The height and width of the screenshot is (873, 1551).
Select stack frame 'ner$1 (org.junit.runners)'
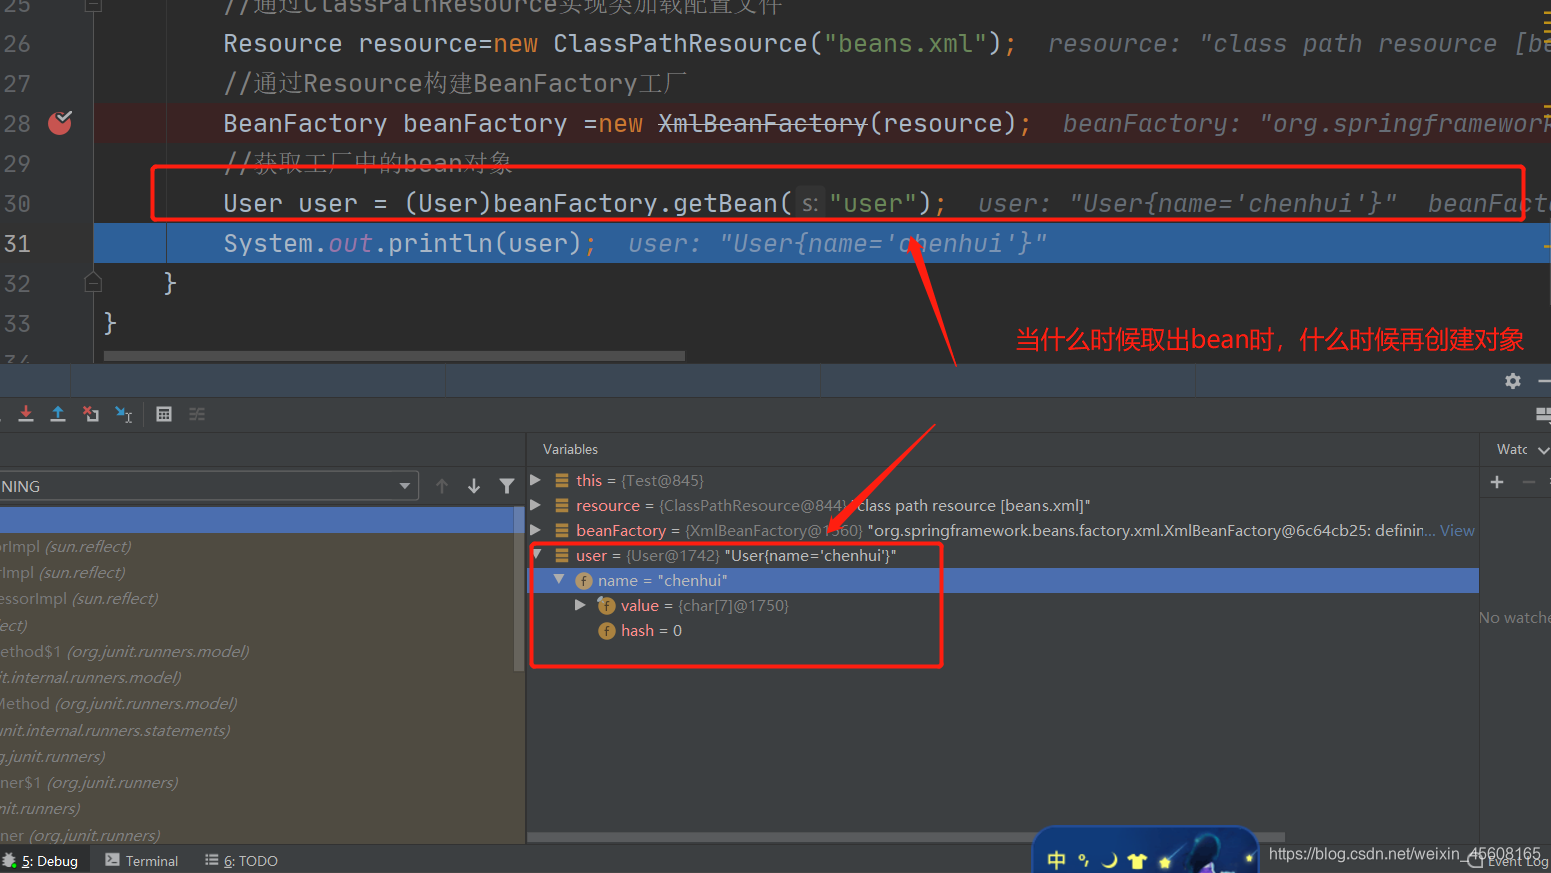pyautogui.click(x=89, y=783)
